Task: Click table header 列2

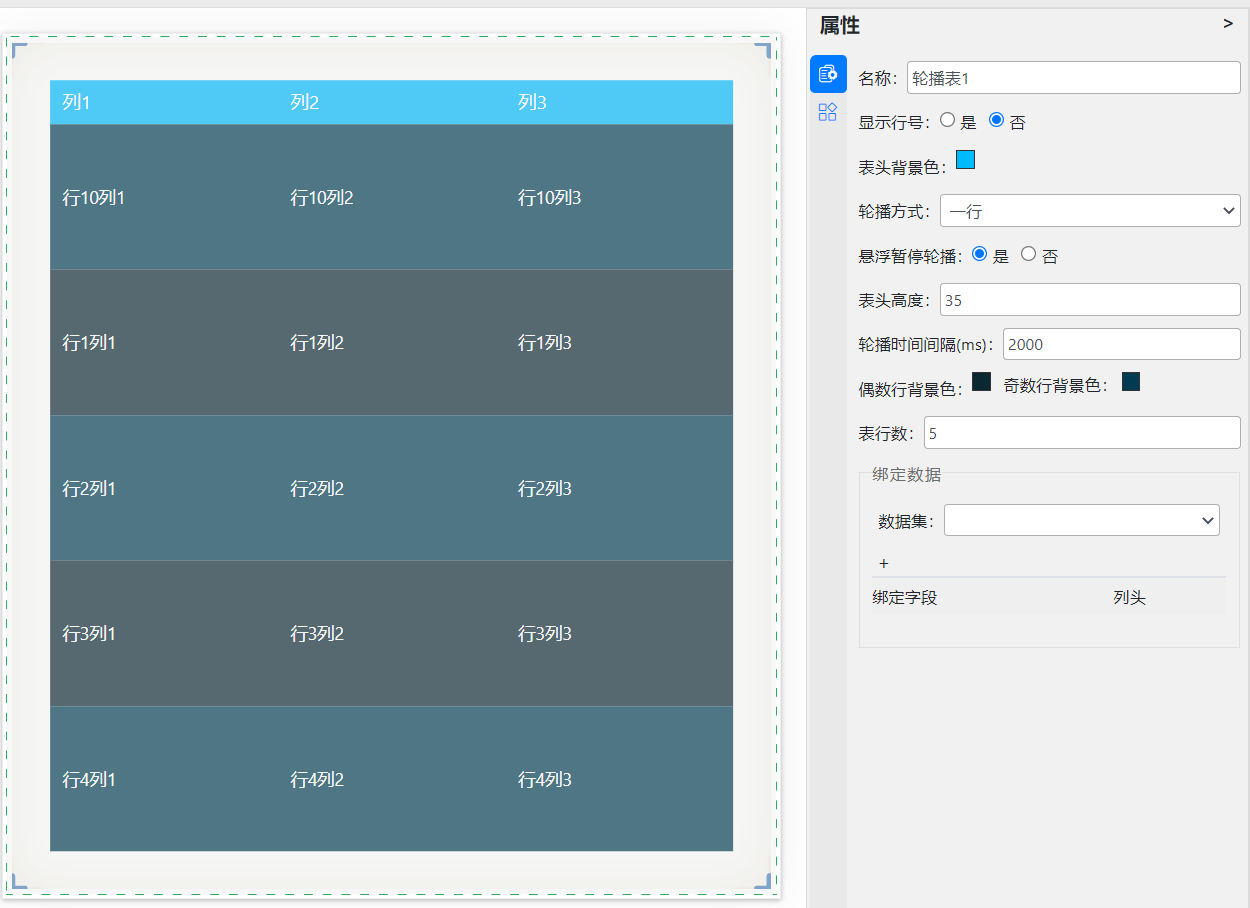Action: (x=305, y=102)
